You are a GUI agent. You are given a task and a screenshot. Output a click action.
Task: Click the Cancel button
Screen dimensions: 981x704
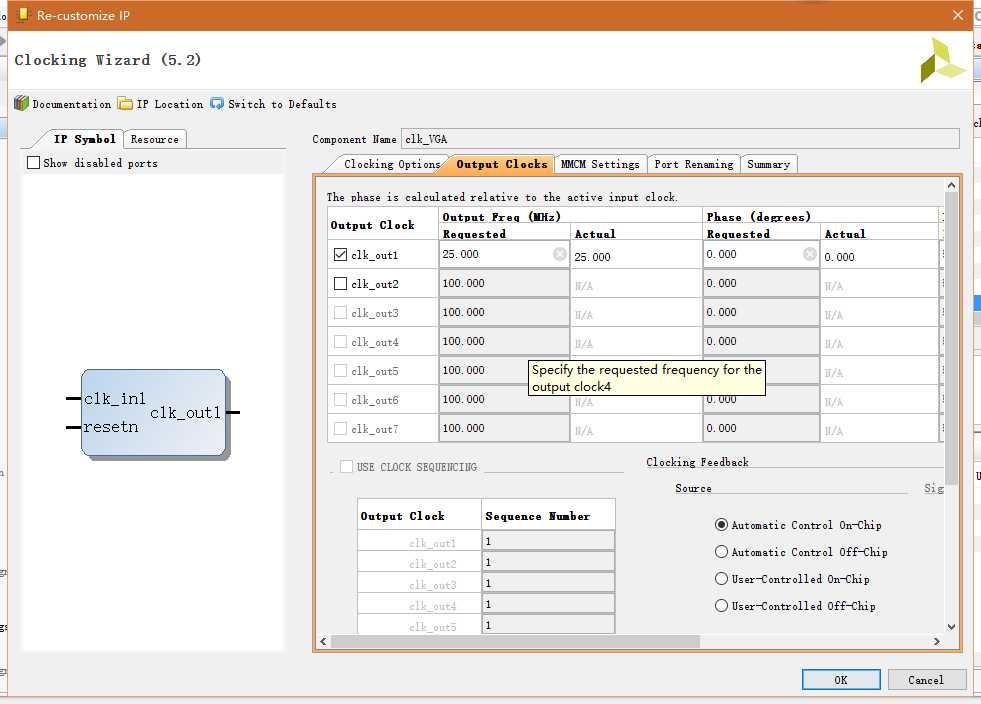926,680
